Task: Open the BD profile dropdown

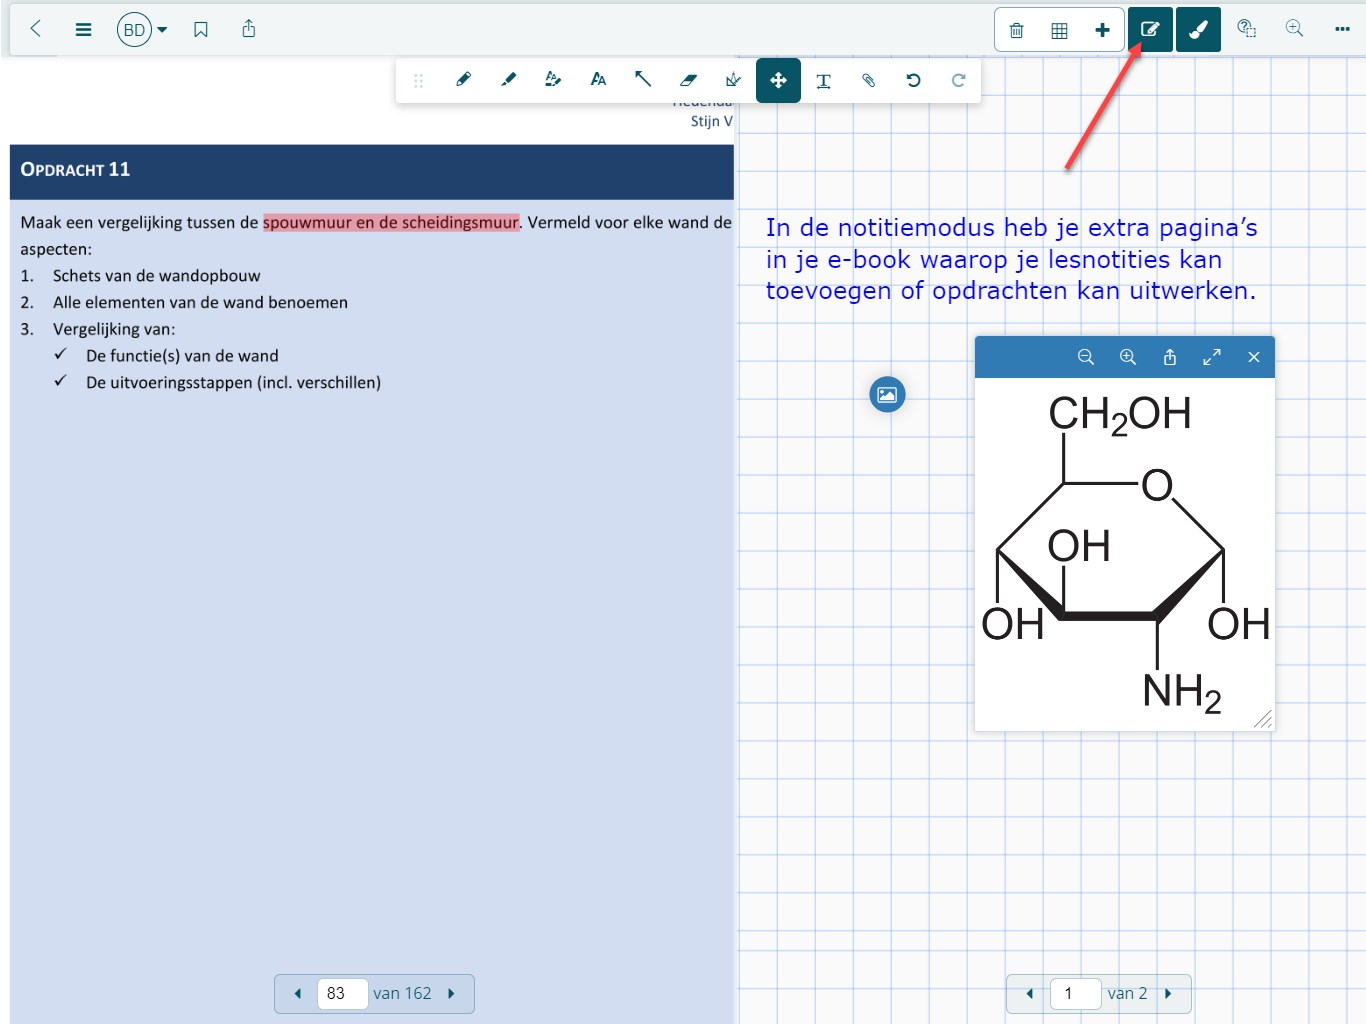Action: click(x=142, y=30)
